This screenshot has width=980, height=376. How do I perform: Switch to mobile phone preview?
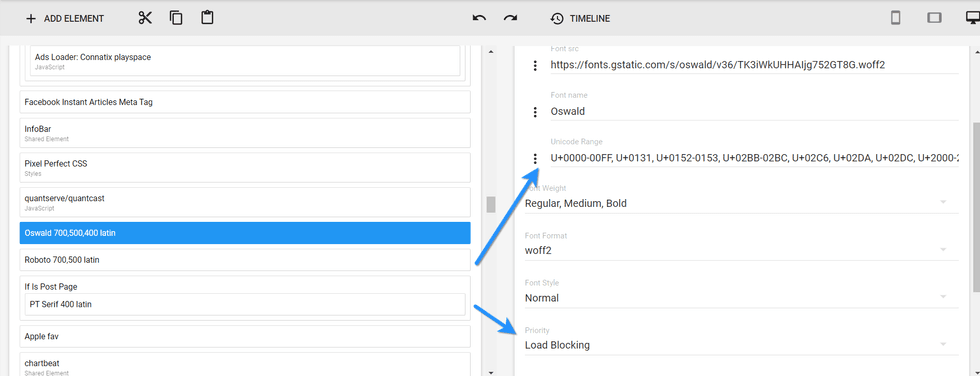tap(896, 18)
